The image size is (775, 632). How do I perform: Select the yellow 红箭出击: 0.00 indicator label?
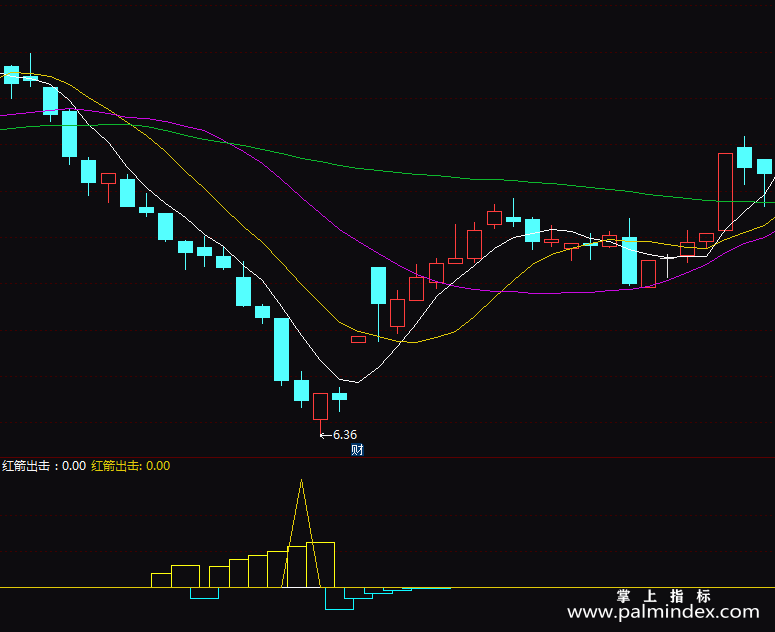[x=130, y=466]
